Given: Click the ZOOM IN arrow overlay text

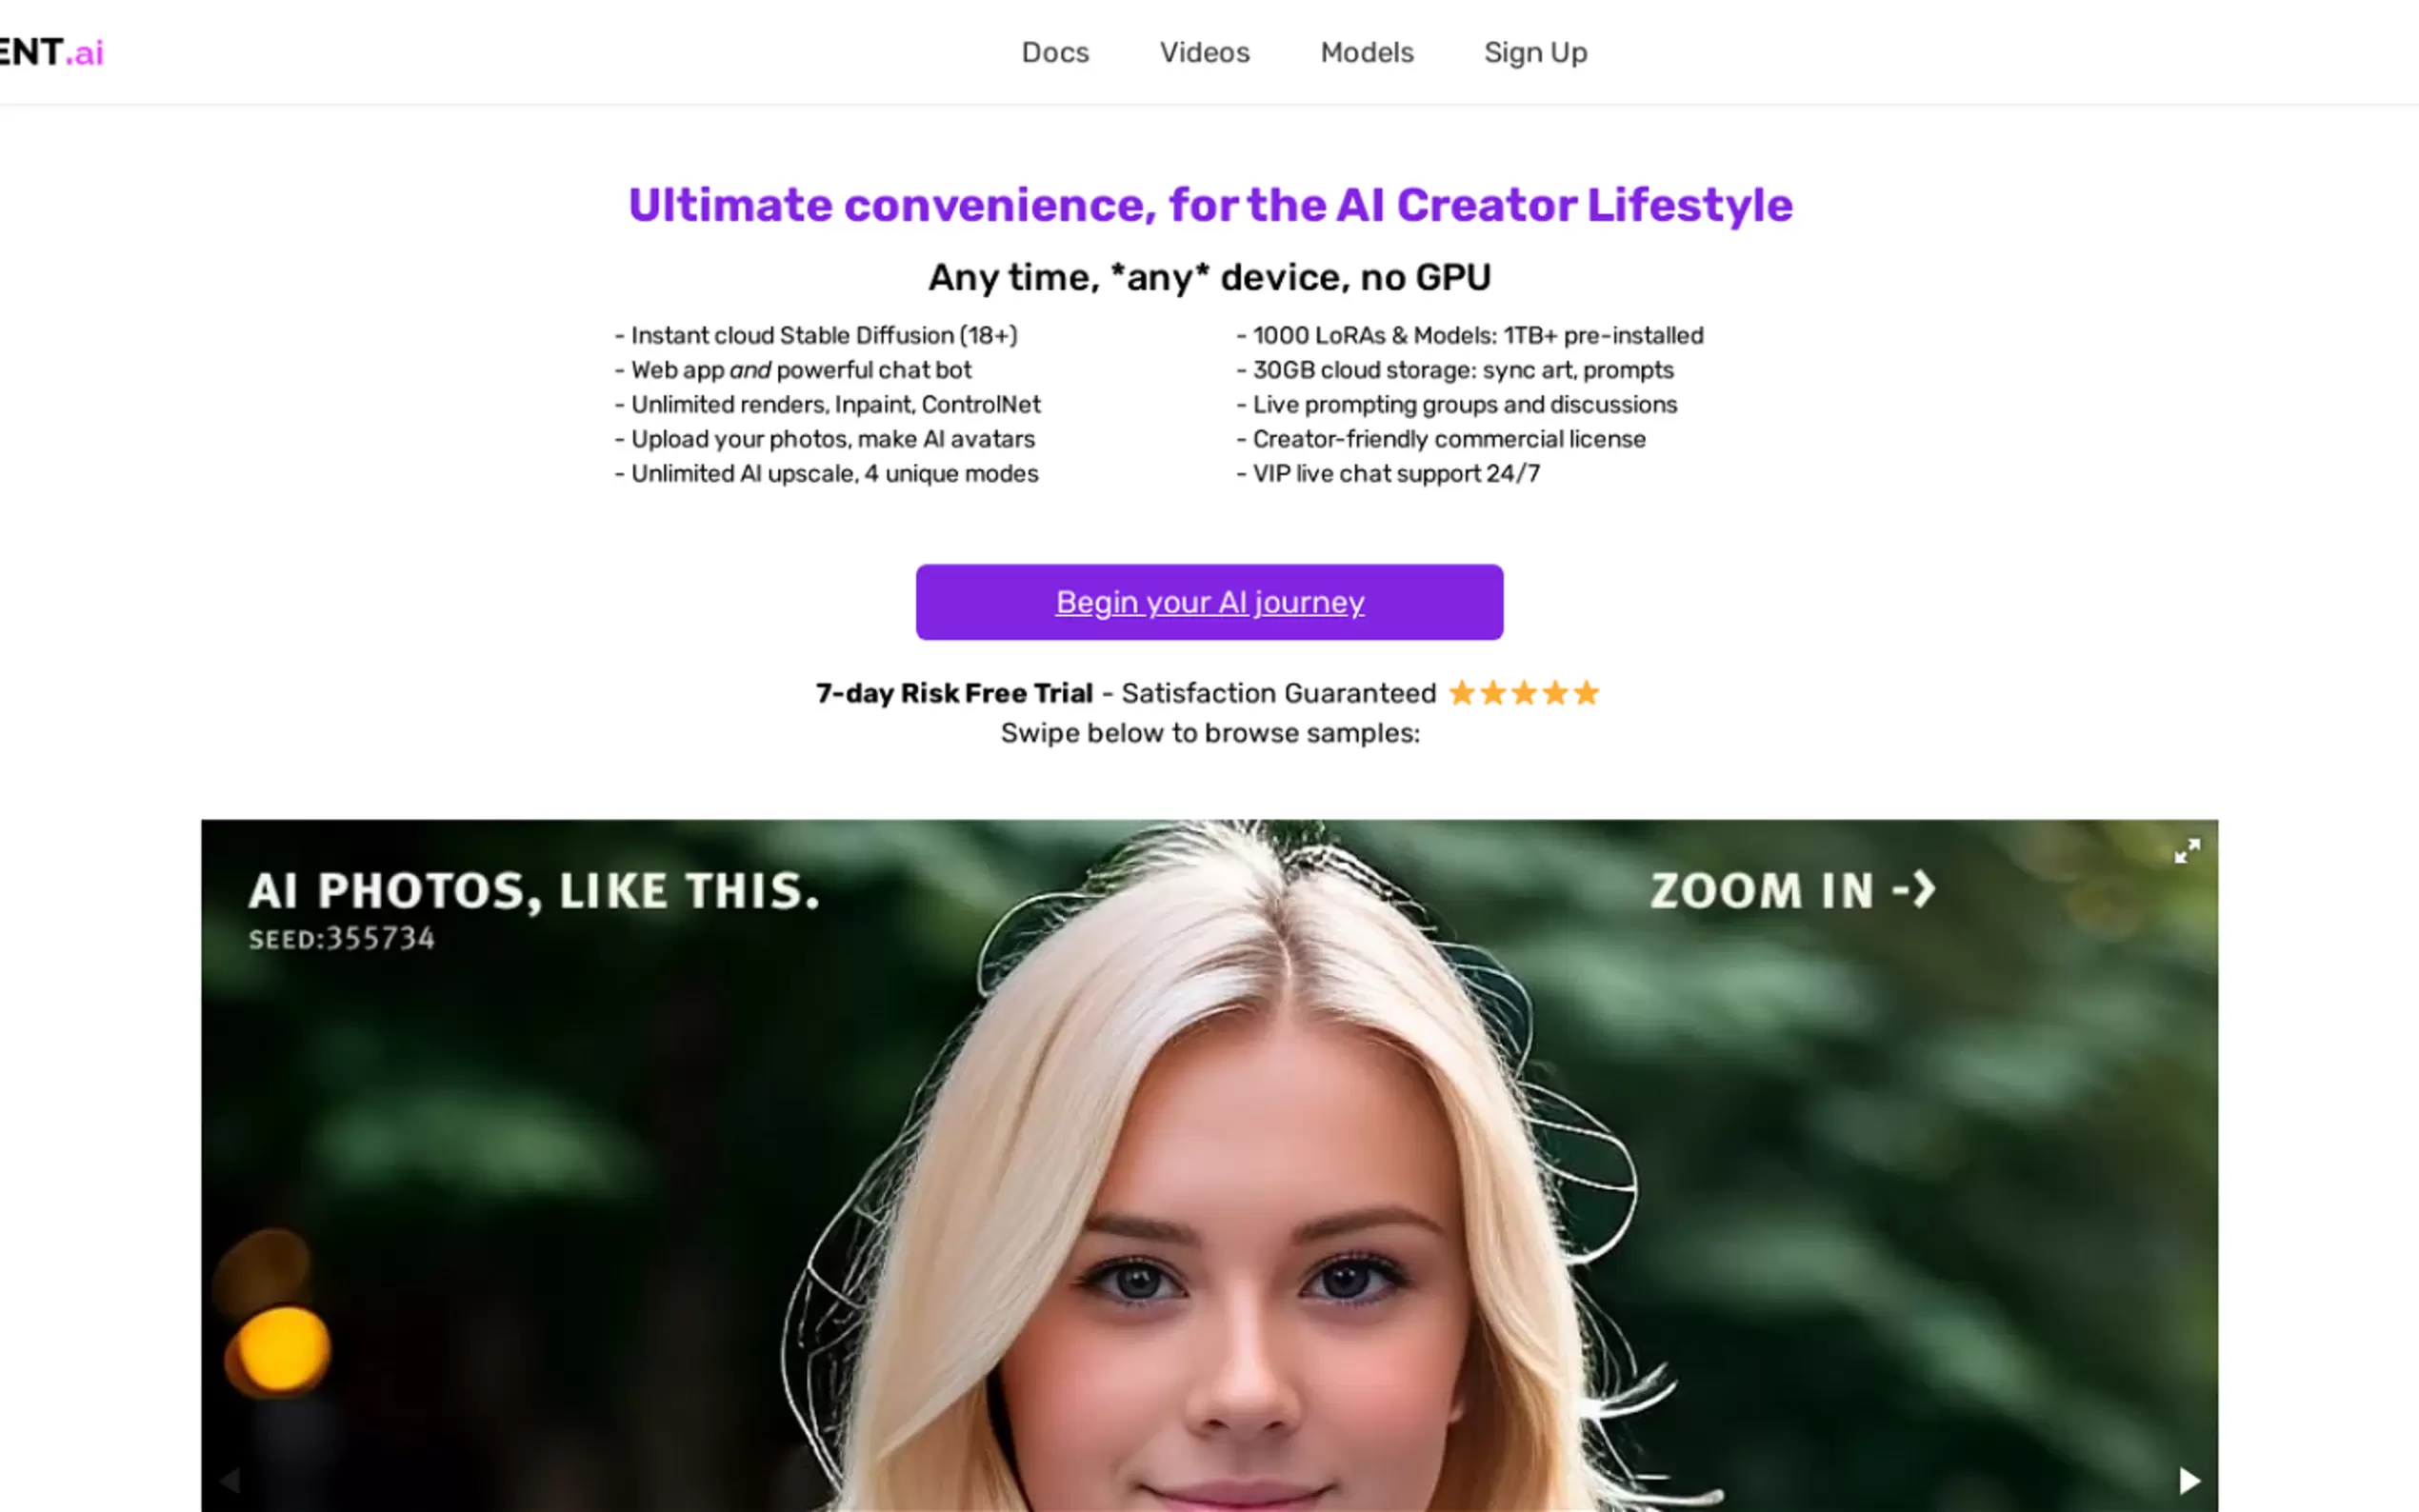Looking at the screenshot, I should pyautogui.click(x=1793, y=890).
